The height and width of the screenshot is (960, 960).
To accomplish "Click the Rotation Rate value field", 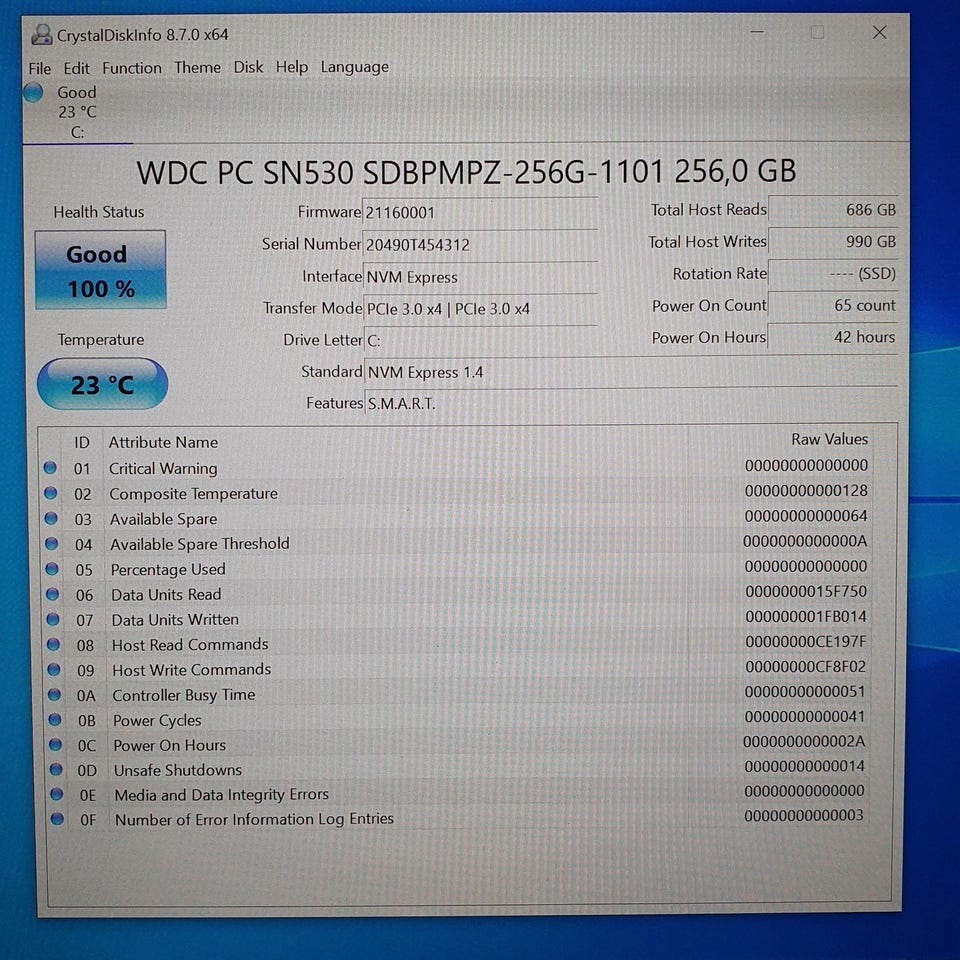I will coord(833,274).
